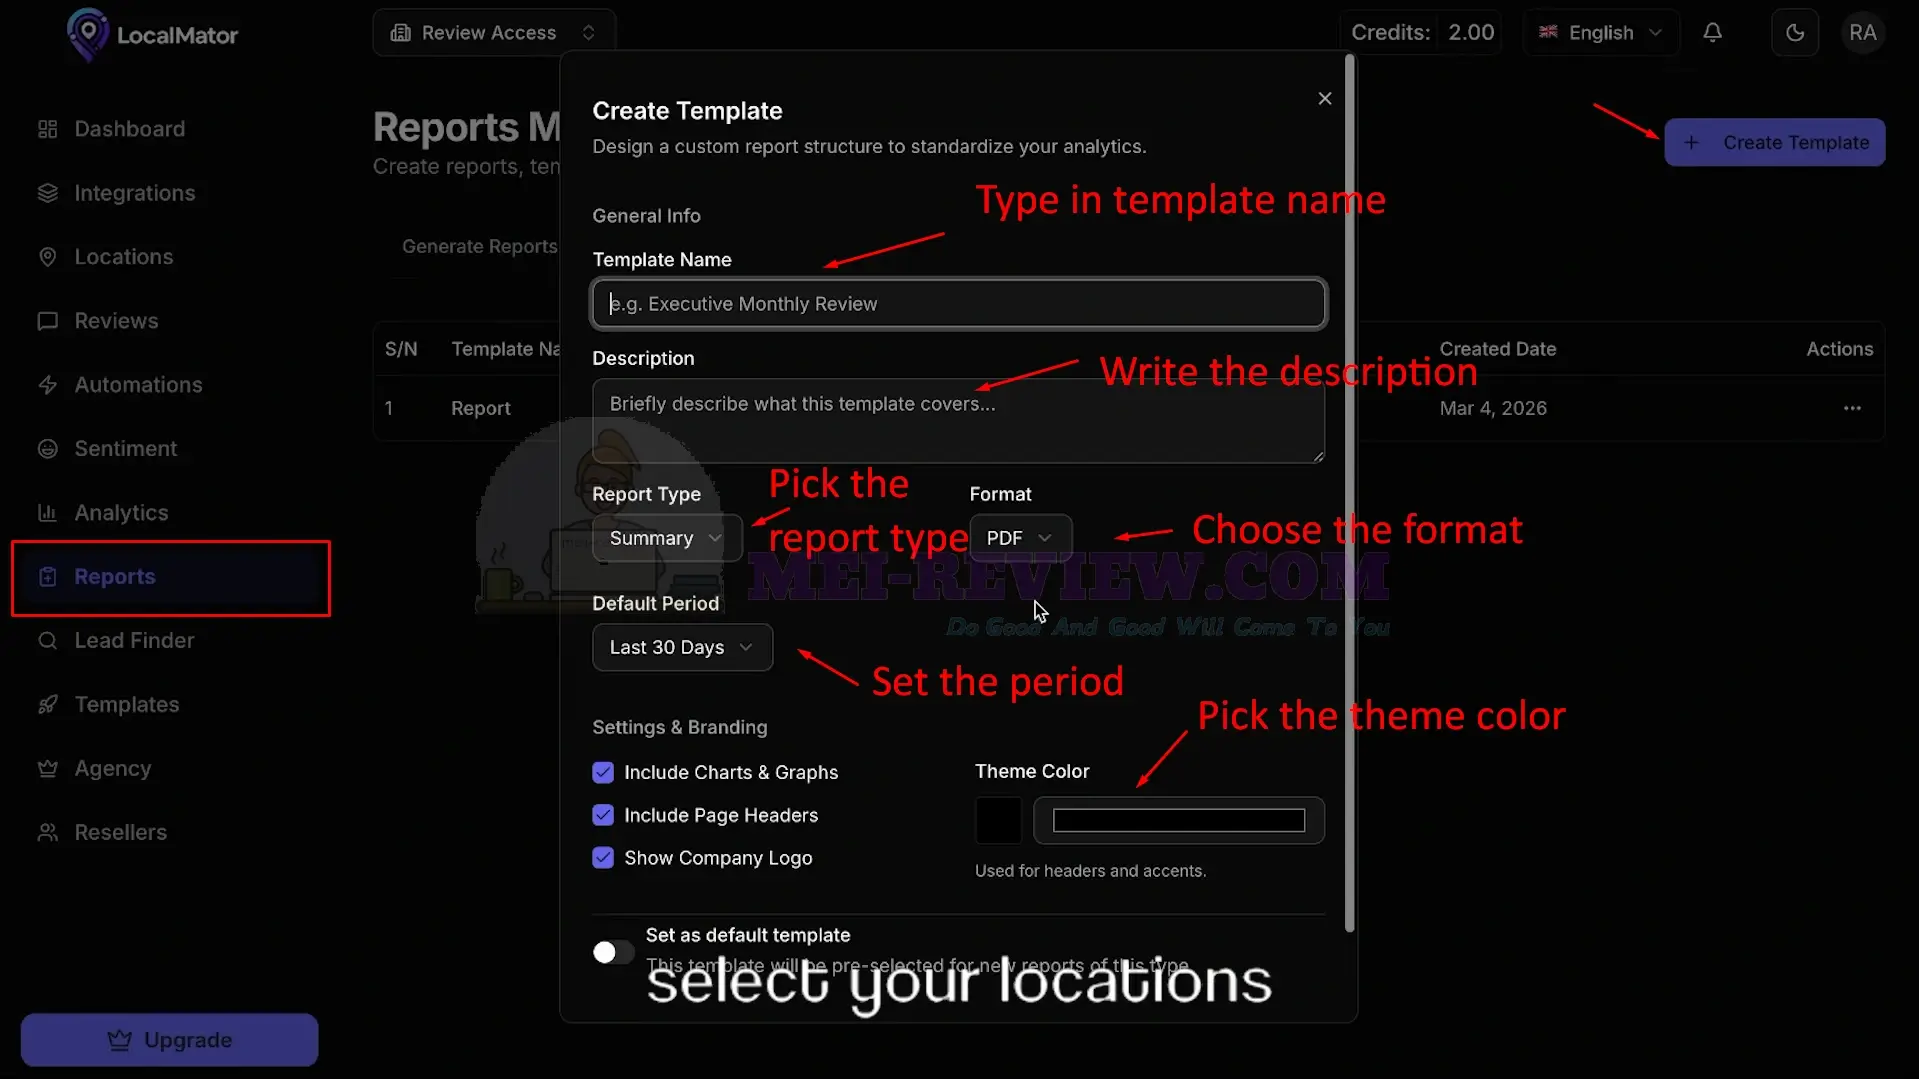This screenshot has width=1919, height=1079.
Task: Open notifications bell
Action: tap(1713, 33)
